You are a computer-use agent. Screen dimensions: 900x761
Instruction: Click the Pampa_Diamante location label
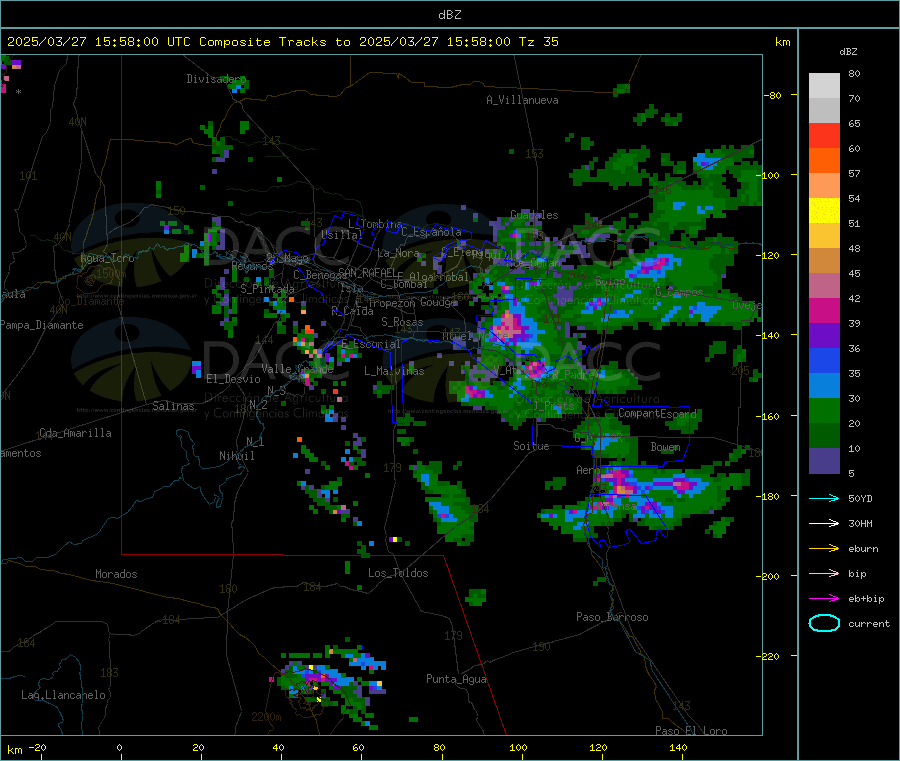[x=42, y=325]
